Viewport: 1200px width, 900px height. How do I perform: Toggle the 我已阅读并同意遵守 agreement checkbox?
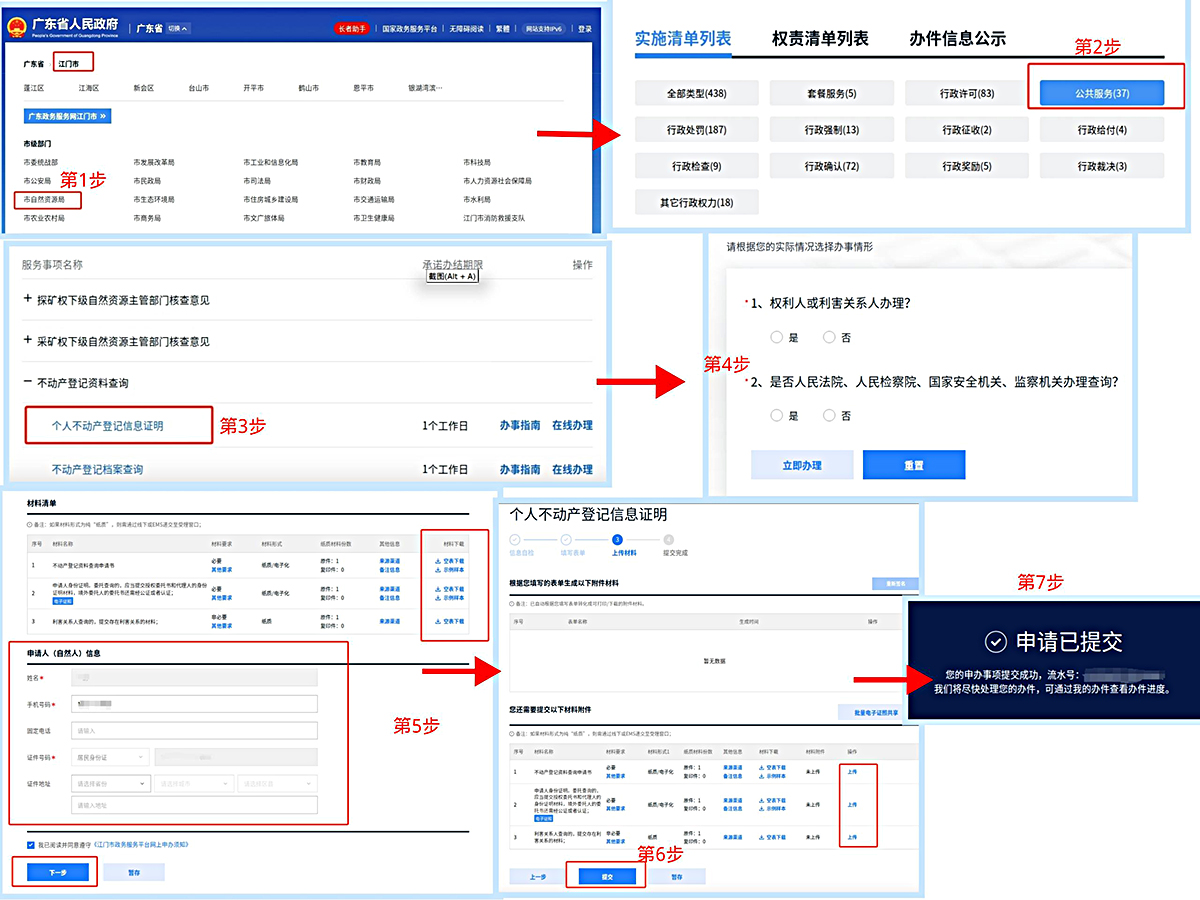tap(32, 845)
